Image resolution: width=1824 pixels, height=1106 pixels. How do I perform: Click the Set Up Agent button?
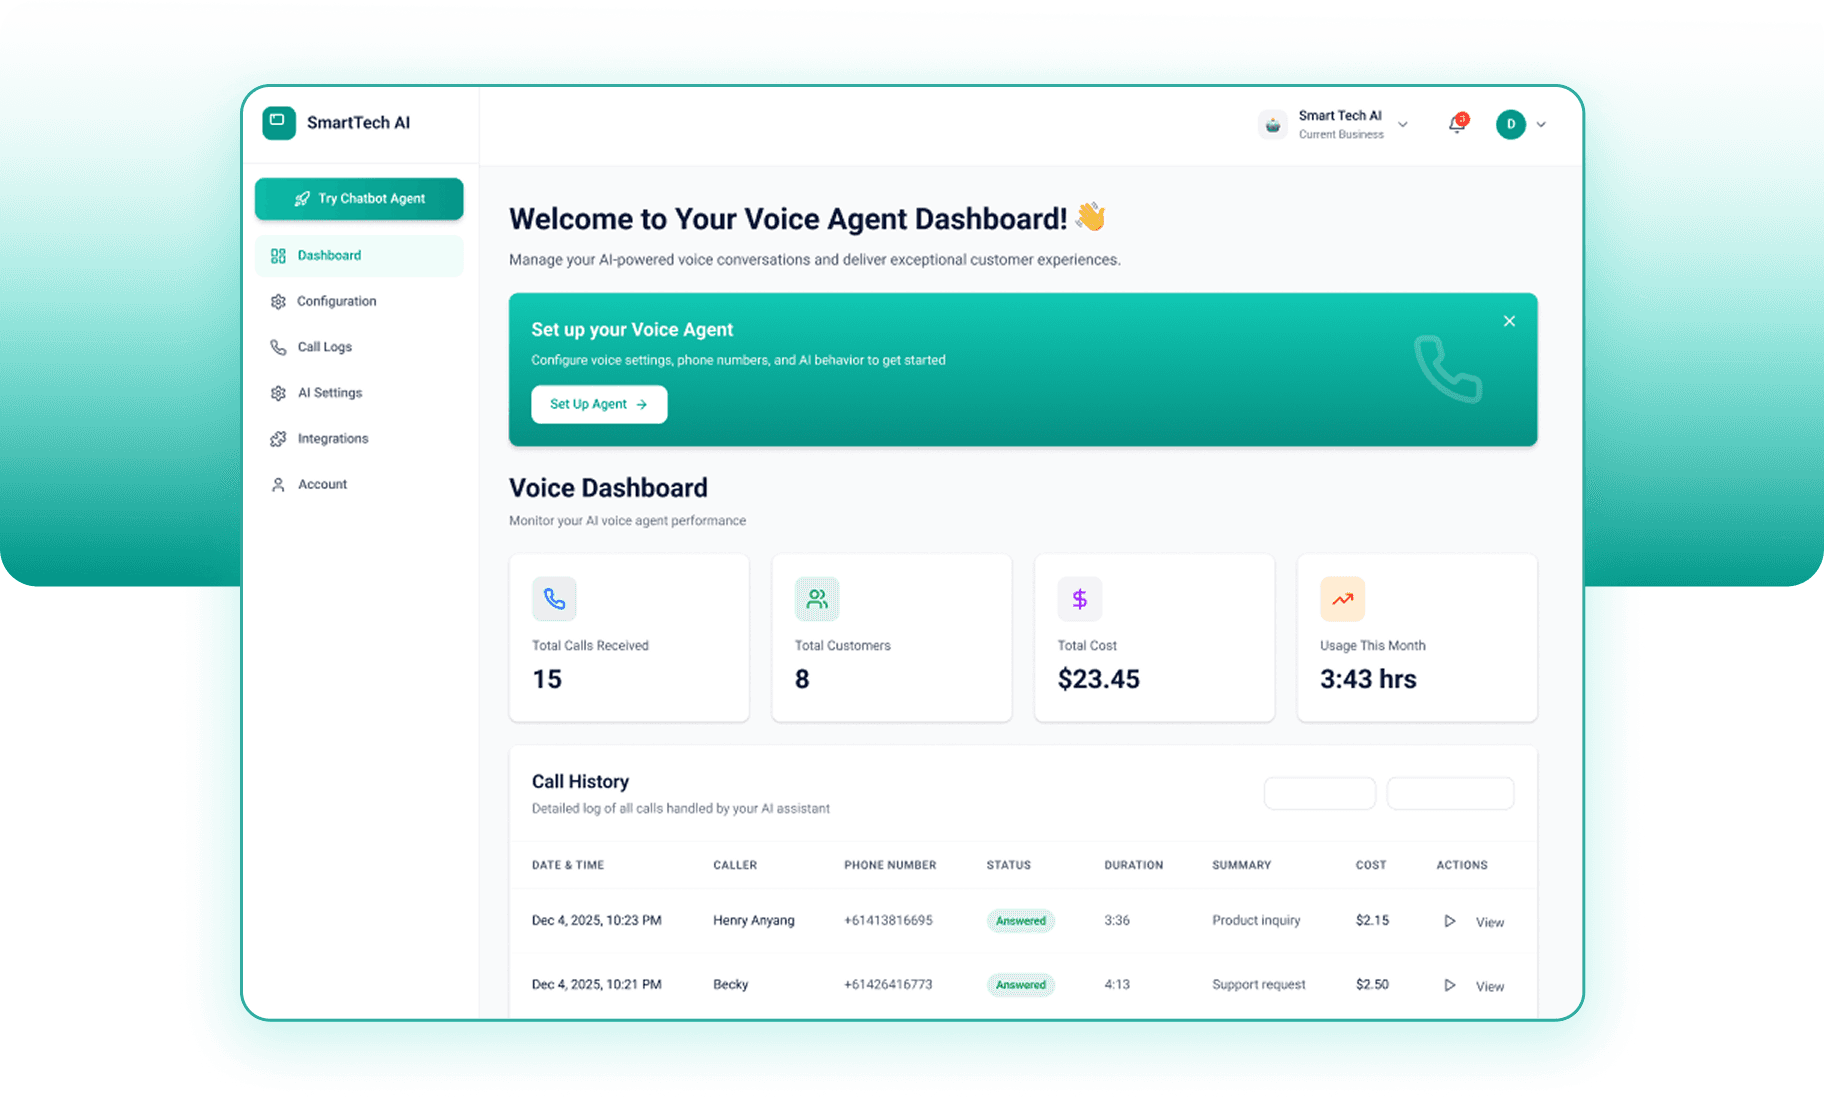pos(598,404)
